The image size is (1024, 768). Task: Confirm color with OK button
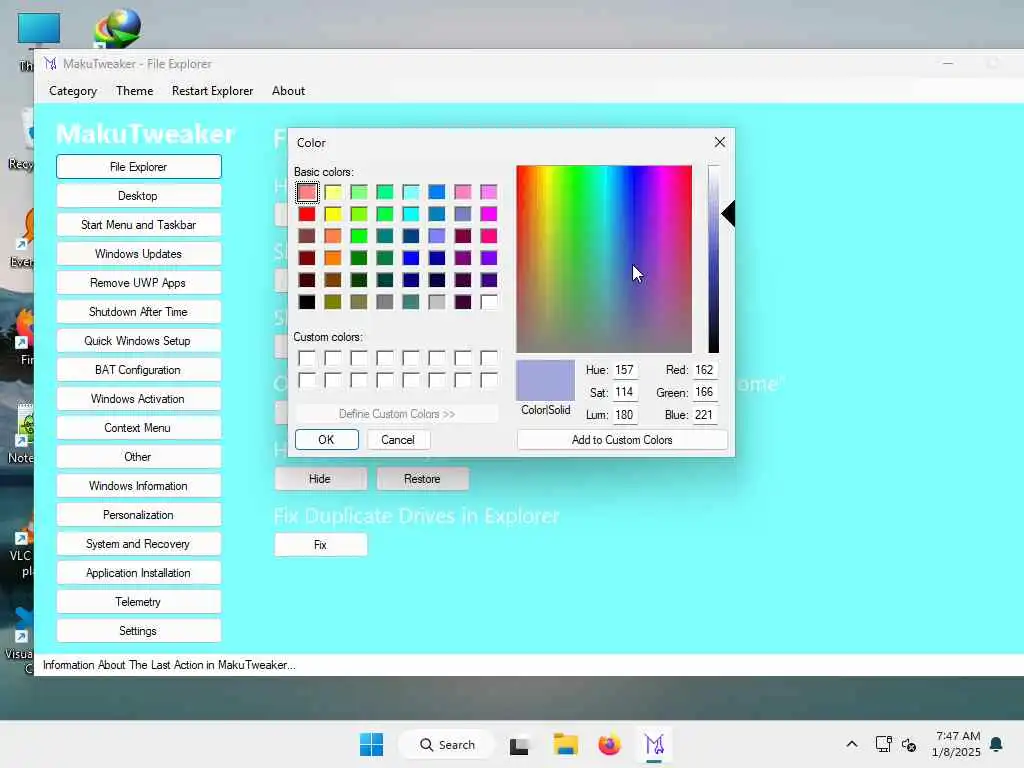(x=327, y=440)
